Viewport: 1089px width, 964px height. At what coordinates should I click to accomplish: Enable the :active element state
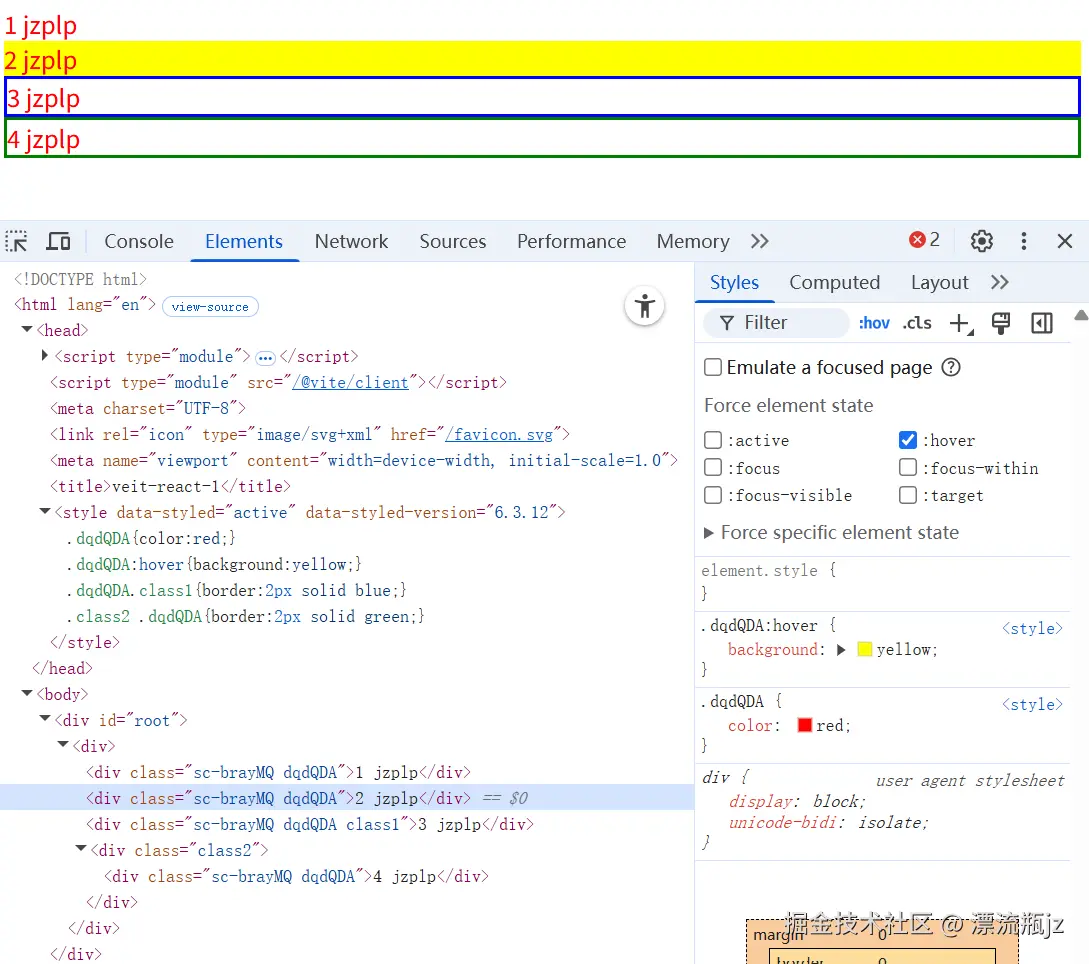tap(712, 440)
